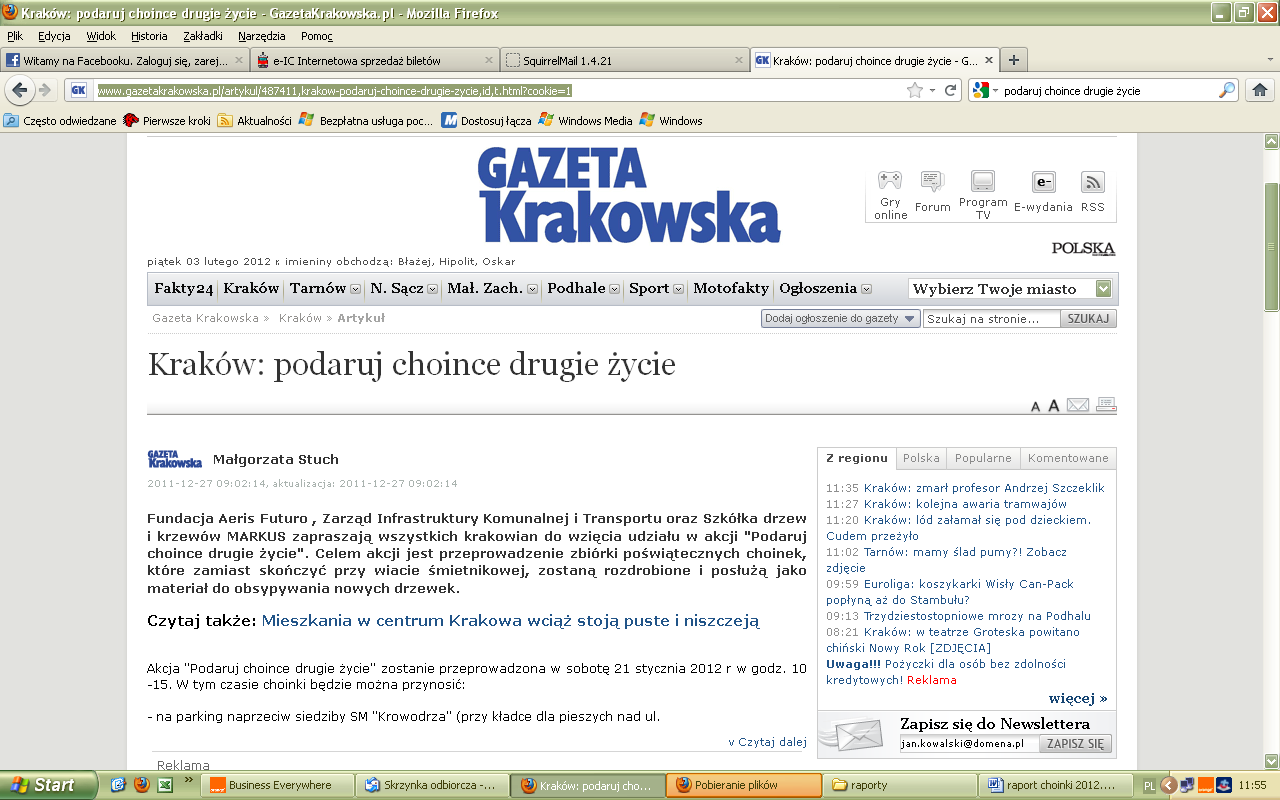Switch to Popularne news tab
The width and height of the screenshot is (1280, 800).
click(x=983, y=458)
